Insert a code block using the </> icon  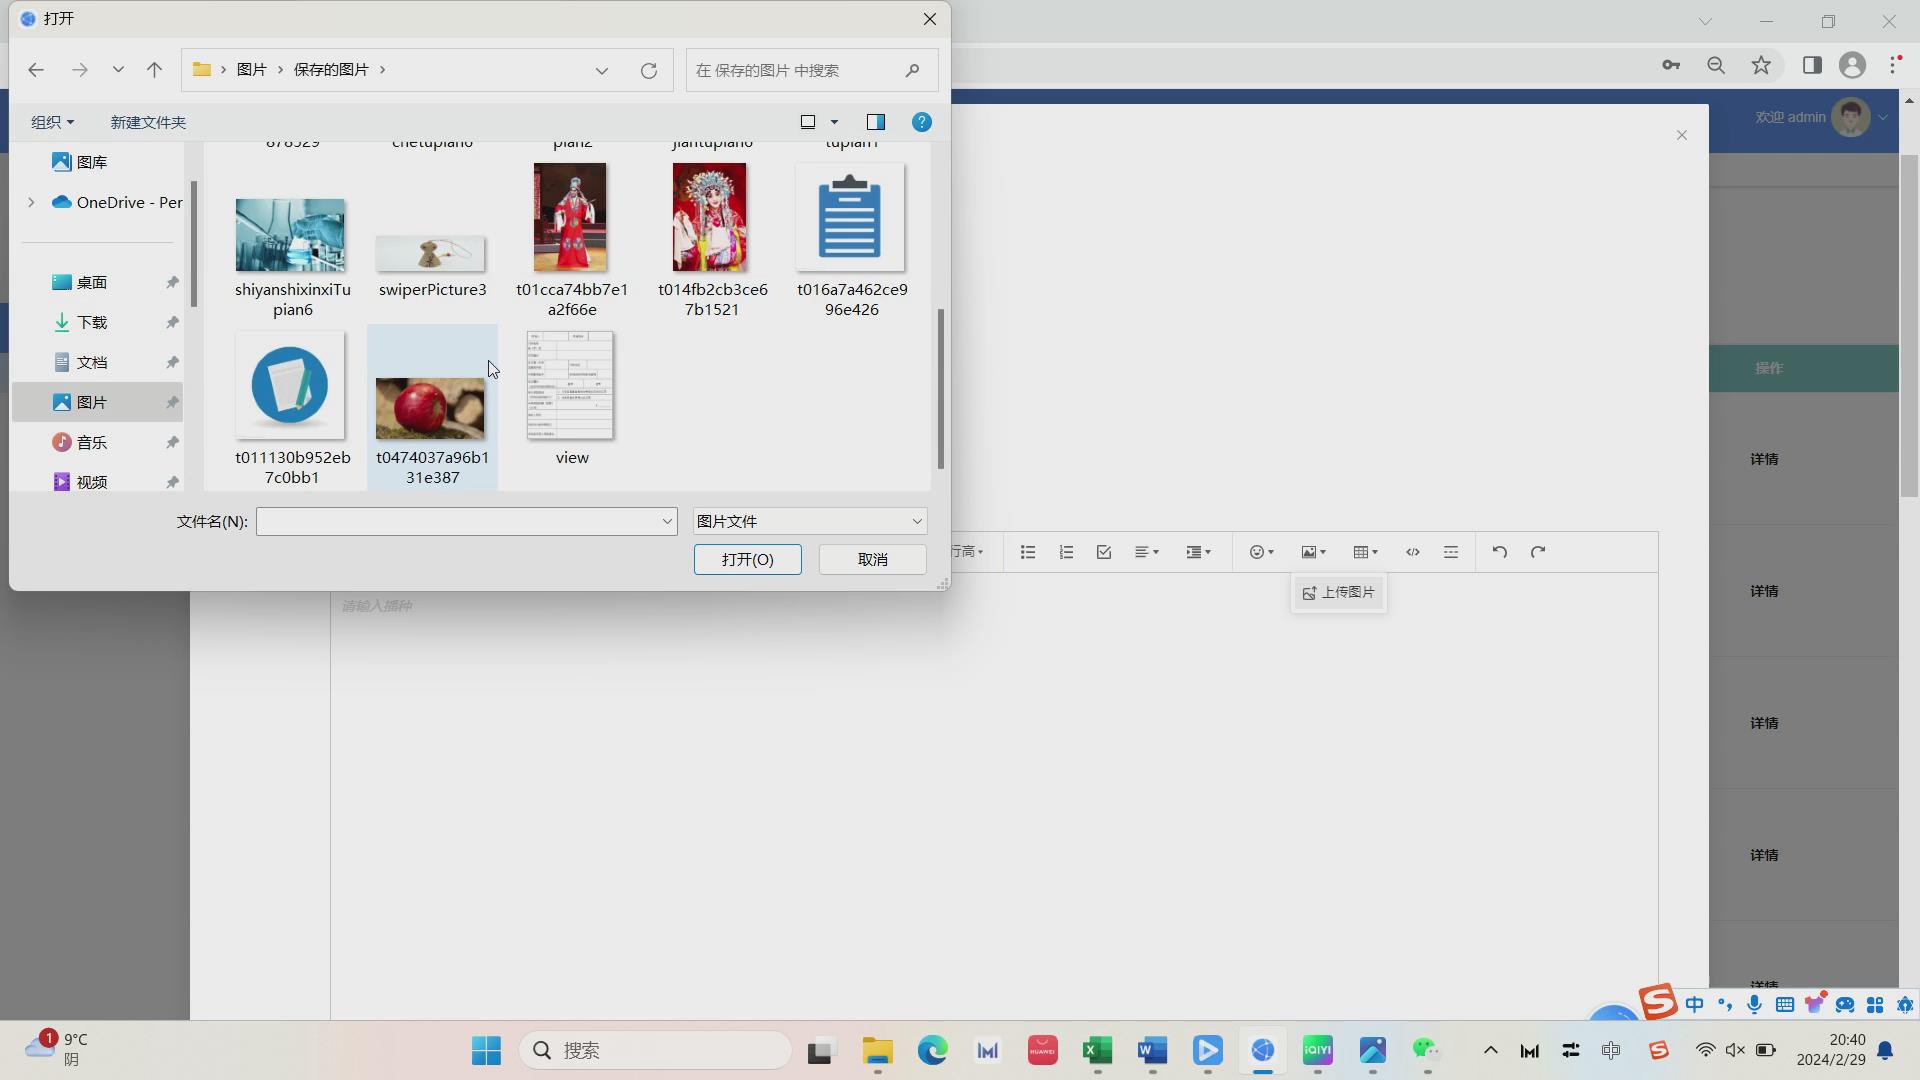(x=1413, y=552)
